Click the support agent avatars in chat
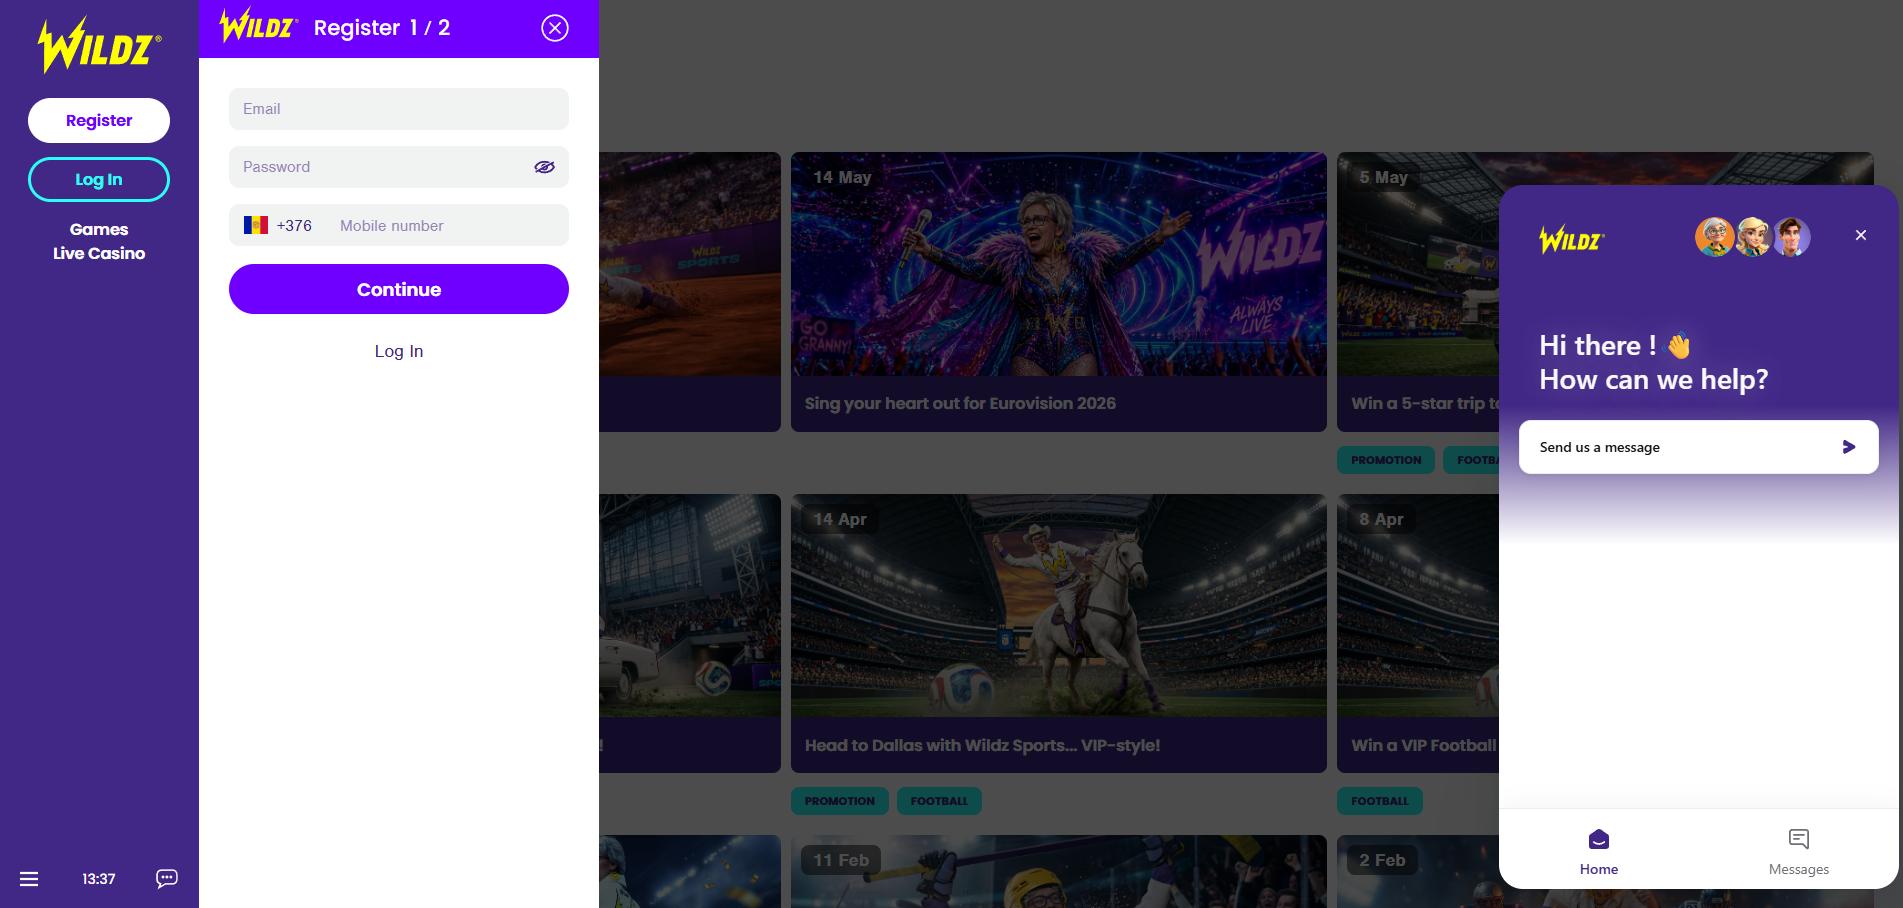The image size is (1903, 908). coord(1753,237)
